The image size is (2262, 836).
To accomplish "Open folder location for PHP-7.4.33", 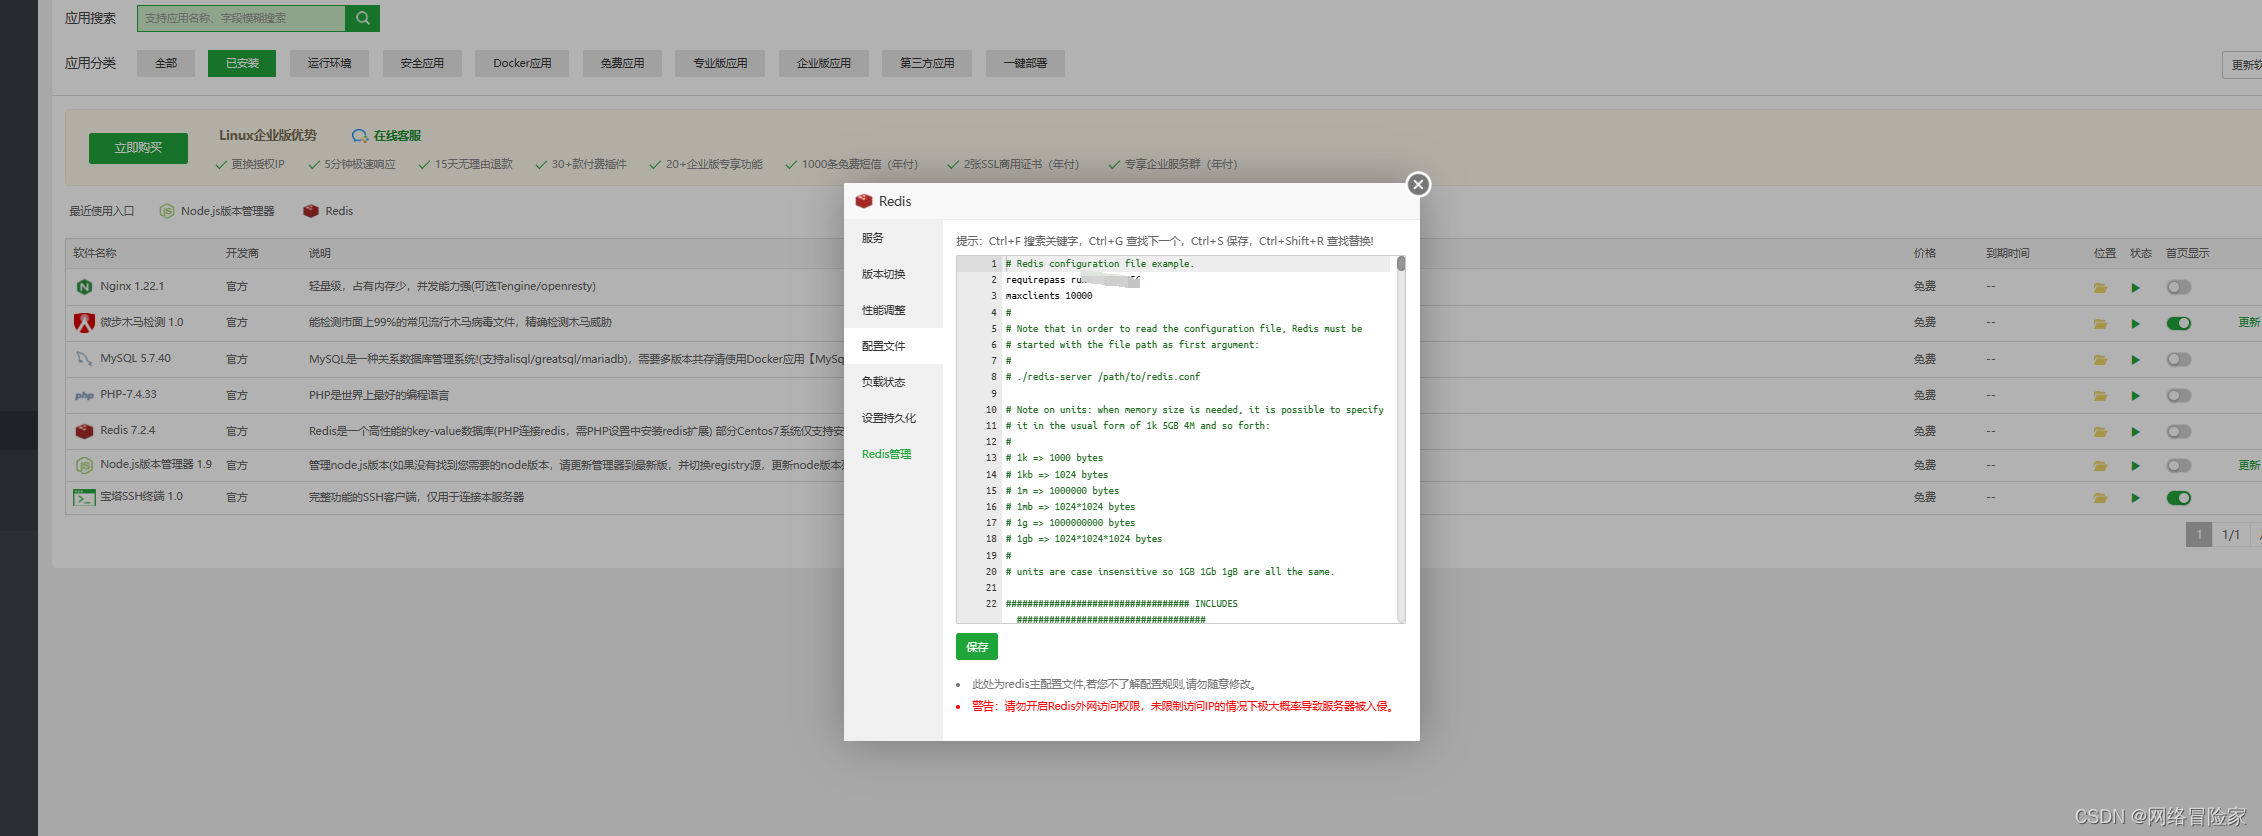I will click(2100, 396).
